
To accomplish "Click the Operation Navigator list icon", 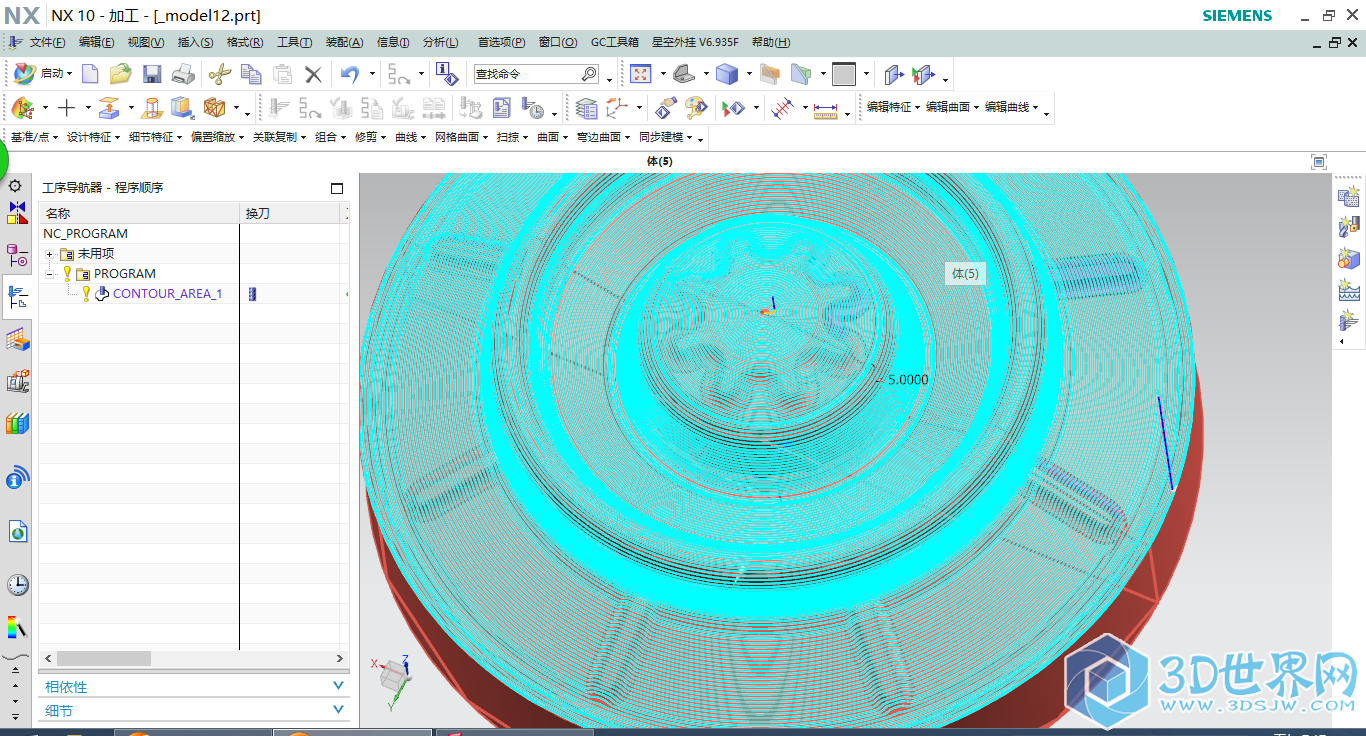I will click(x=586, y=107).
